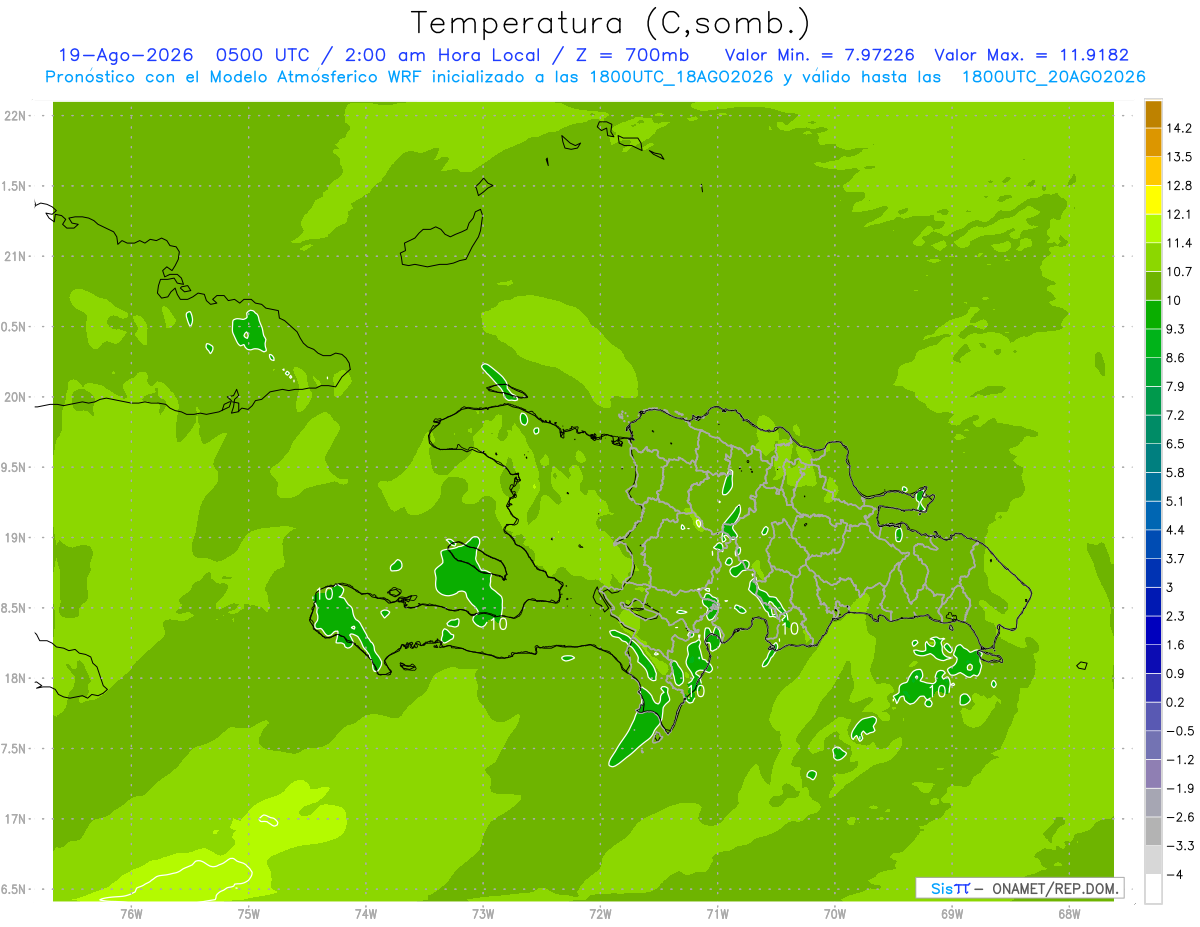Click the "11.4" colorbar value

tap(1179, 243)
